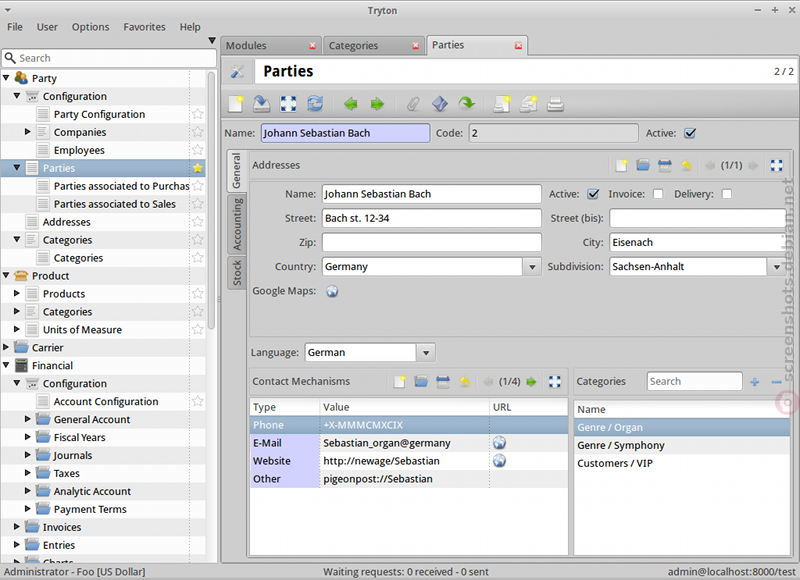Screen dimensions: 800x580
Task: Open the Subdivision dropdown
Action: (776, 267)
